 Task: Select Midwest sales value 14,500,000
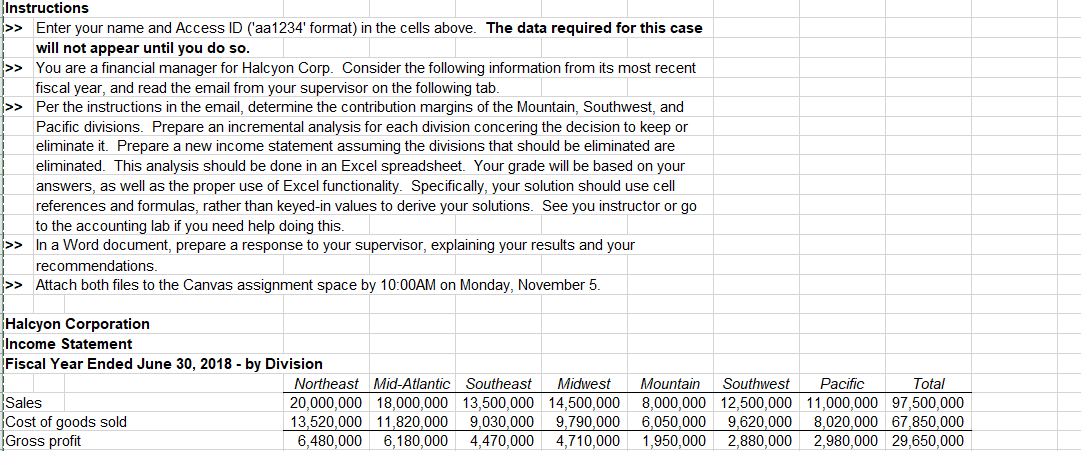point(584,403)
